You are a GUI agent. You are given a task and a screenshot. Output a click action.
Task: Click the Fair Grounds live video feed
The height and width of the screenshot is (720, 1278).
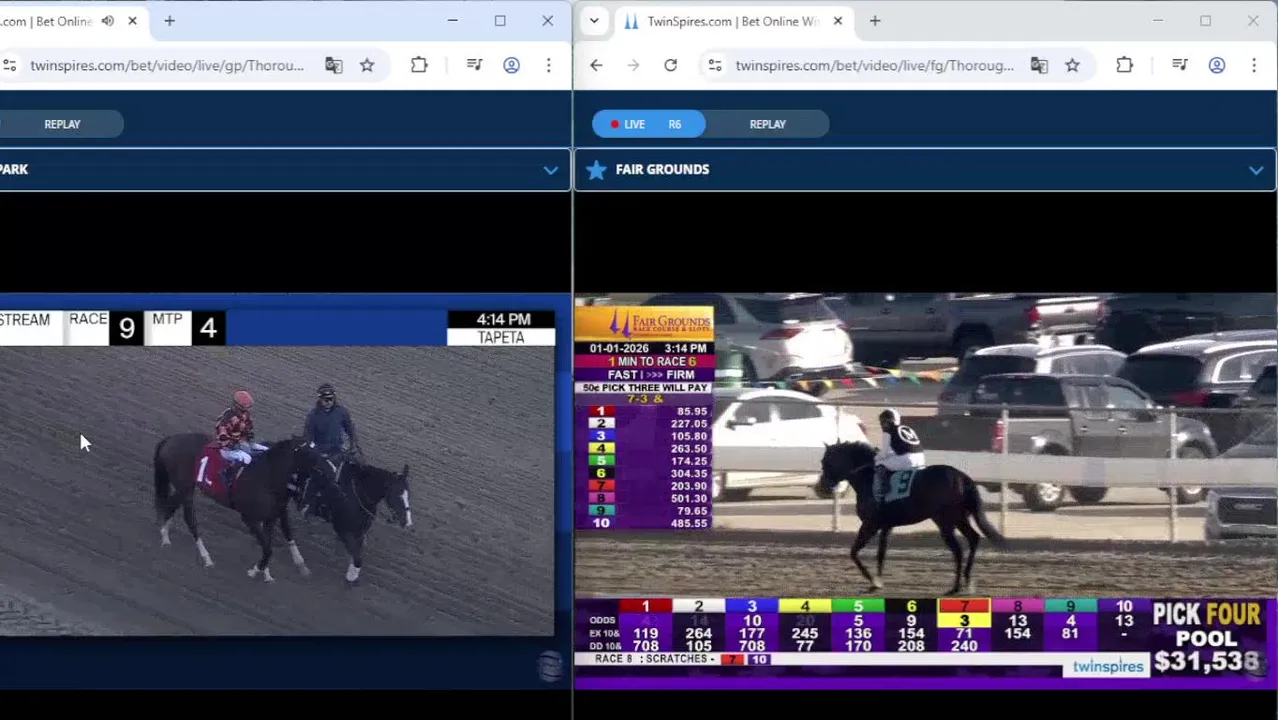click(925, 490)
